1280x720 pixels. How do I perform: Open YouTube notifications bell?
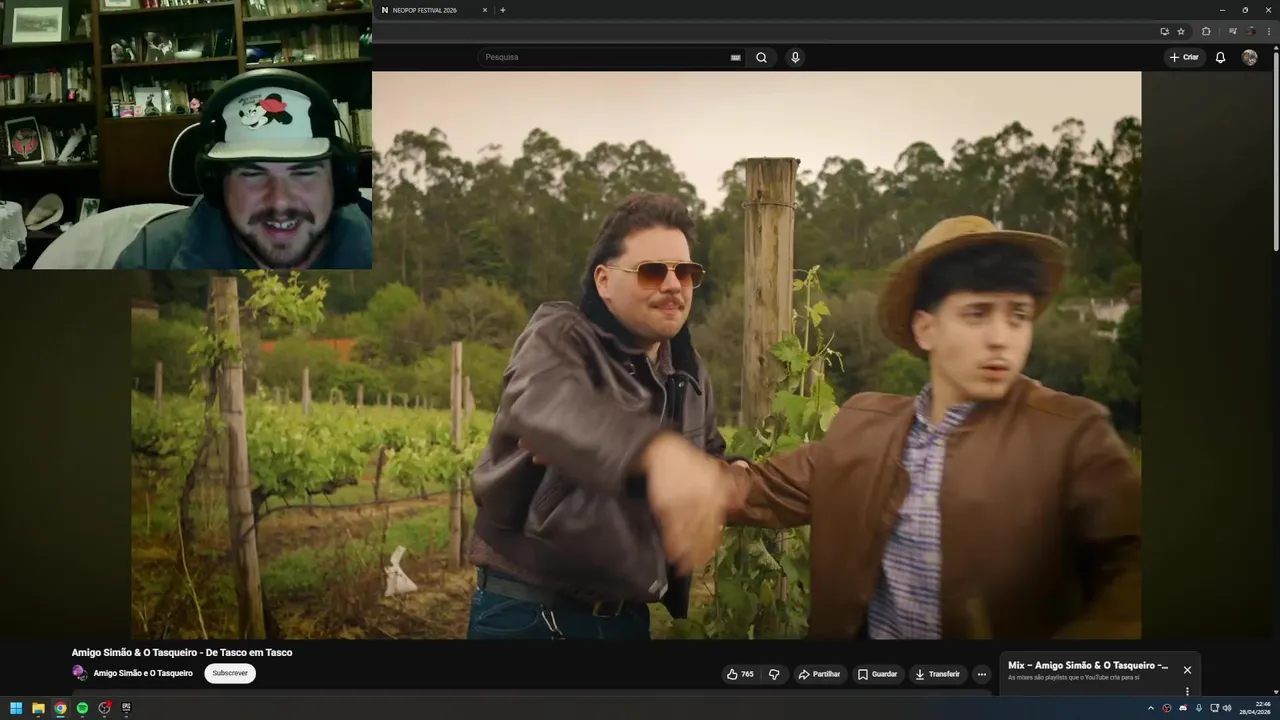(x=1220, y=57)
